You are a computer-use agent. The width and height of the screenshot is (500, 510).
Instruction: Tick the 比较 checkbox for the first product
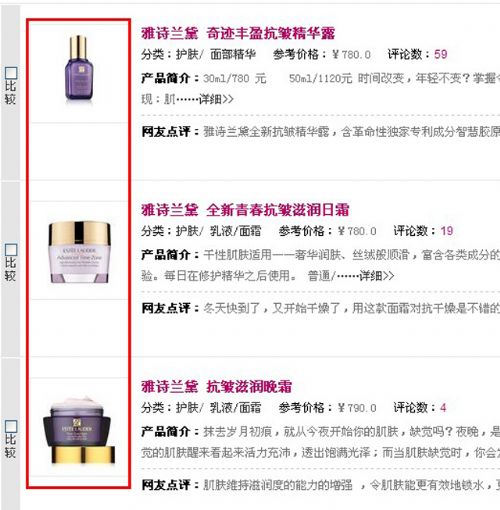click(x=11, y=73)
